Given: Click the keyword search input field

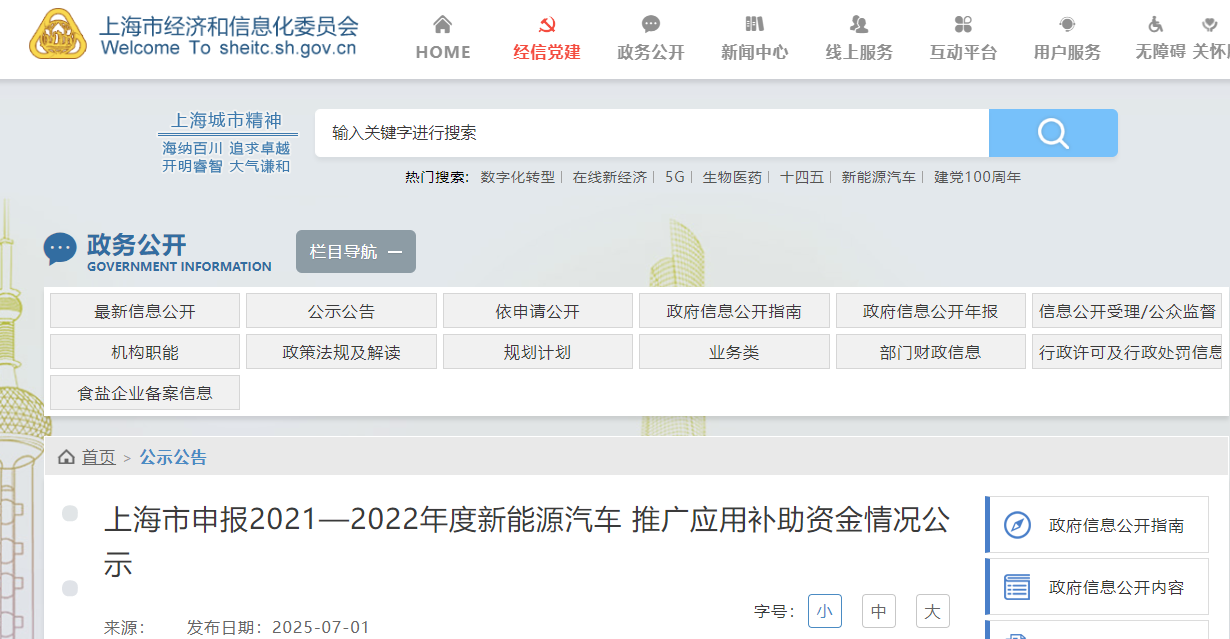Looking at the screenshot, I should (651, 133).
